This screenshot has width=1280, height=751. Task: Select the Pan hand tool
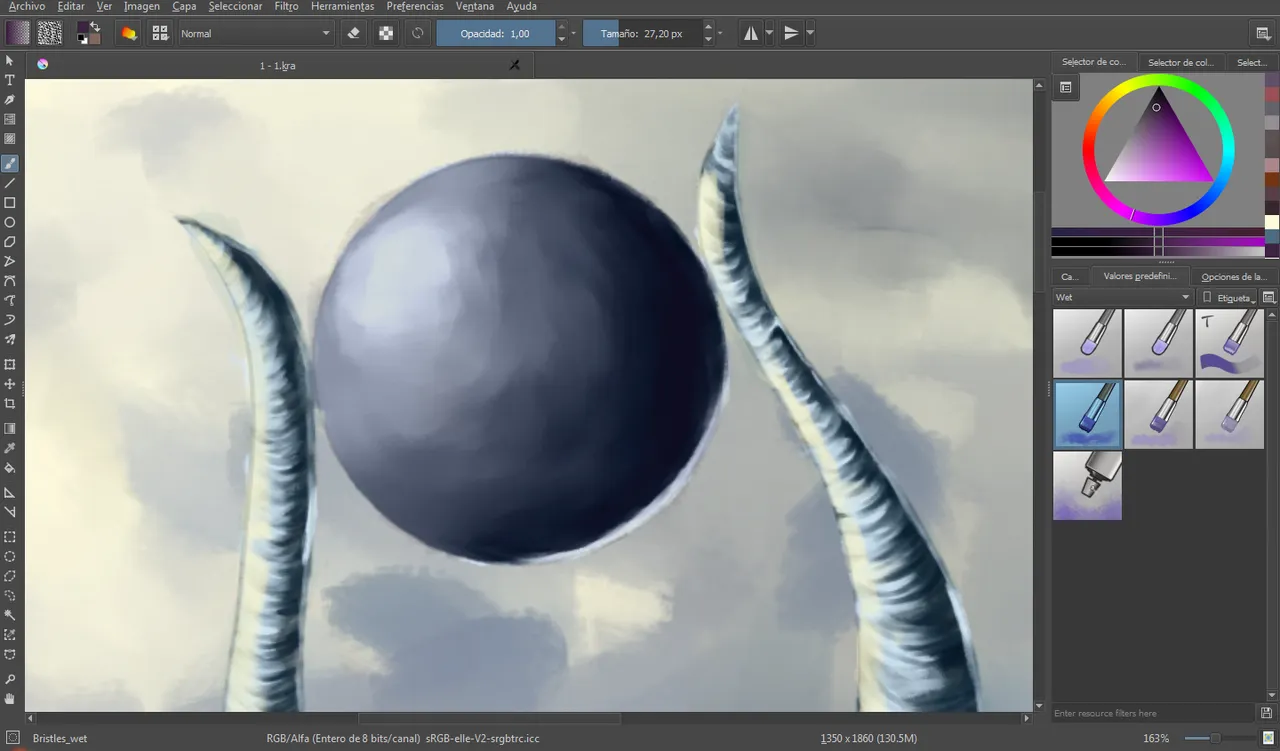(x=10, y=699)
